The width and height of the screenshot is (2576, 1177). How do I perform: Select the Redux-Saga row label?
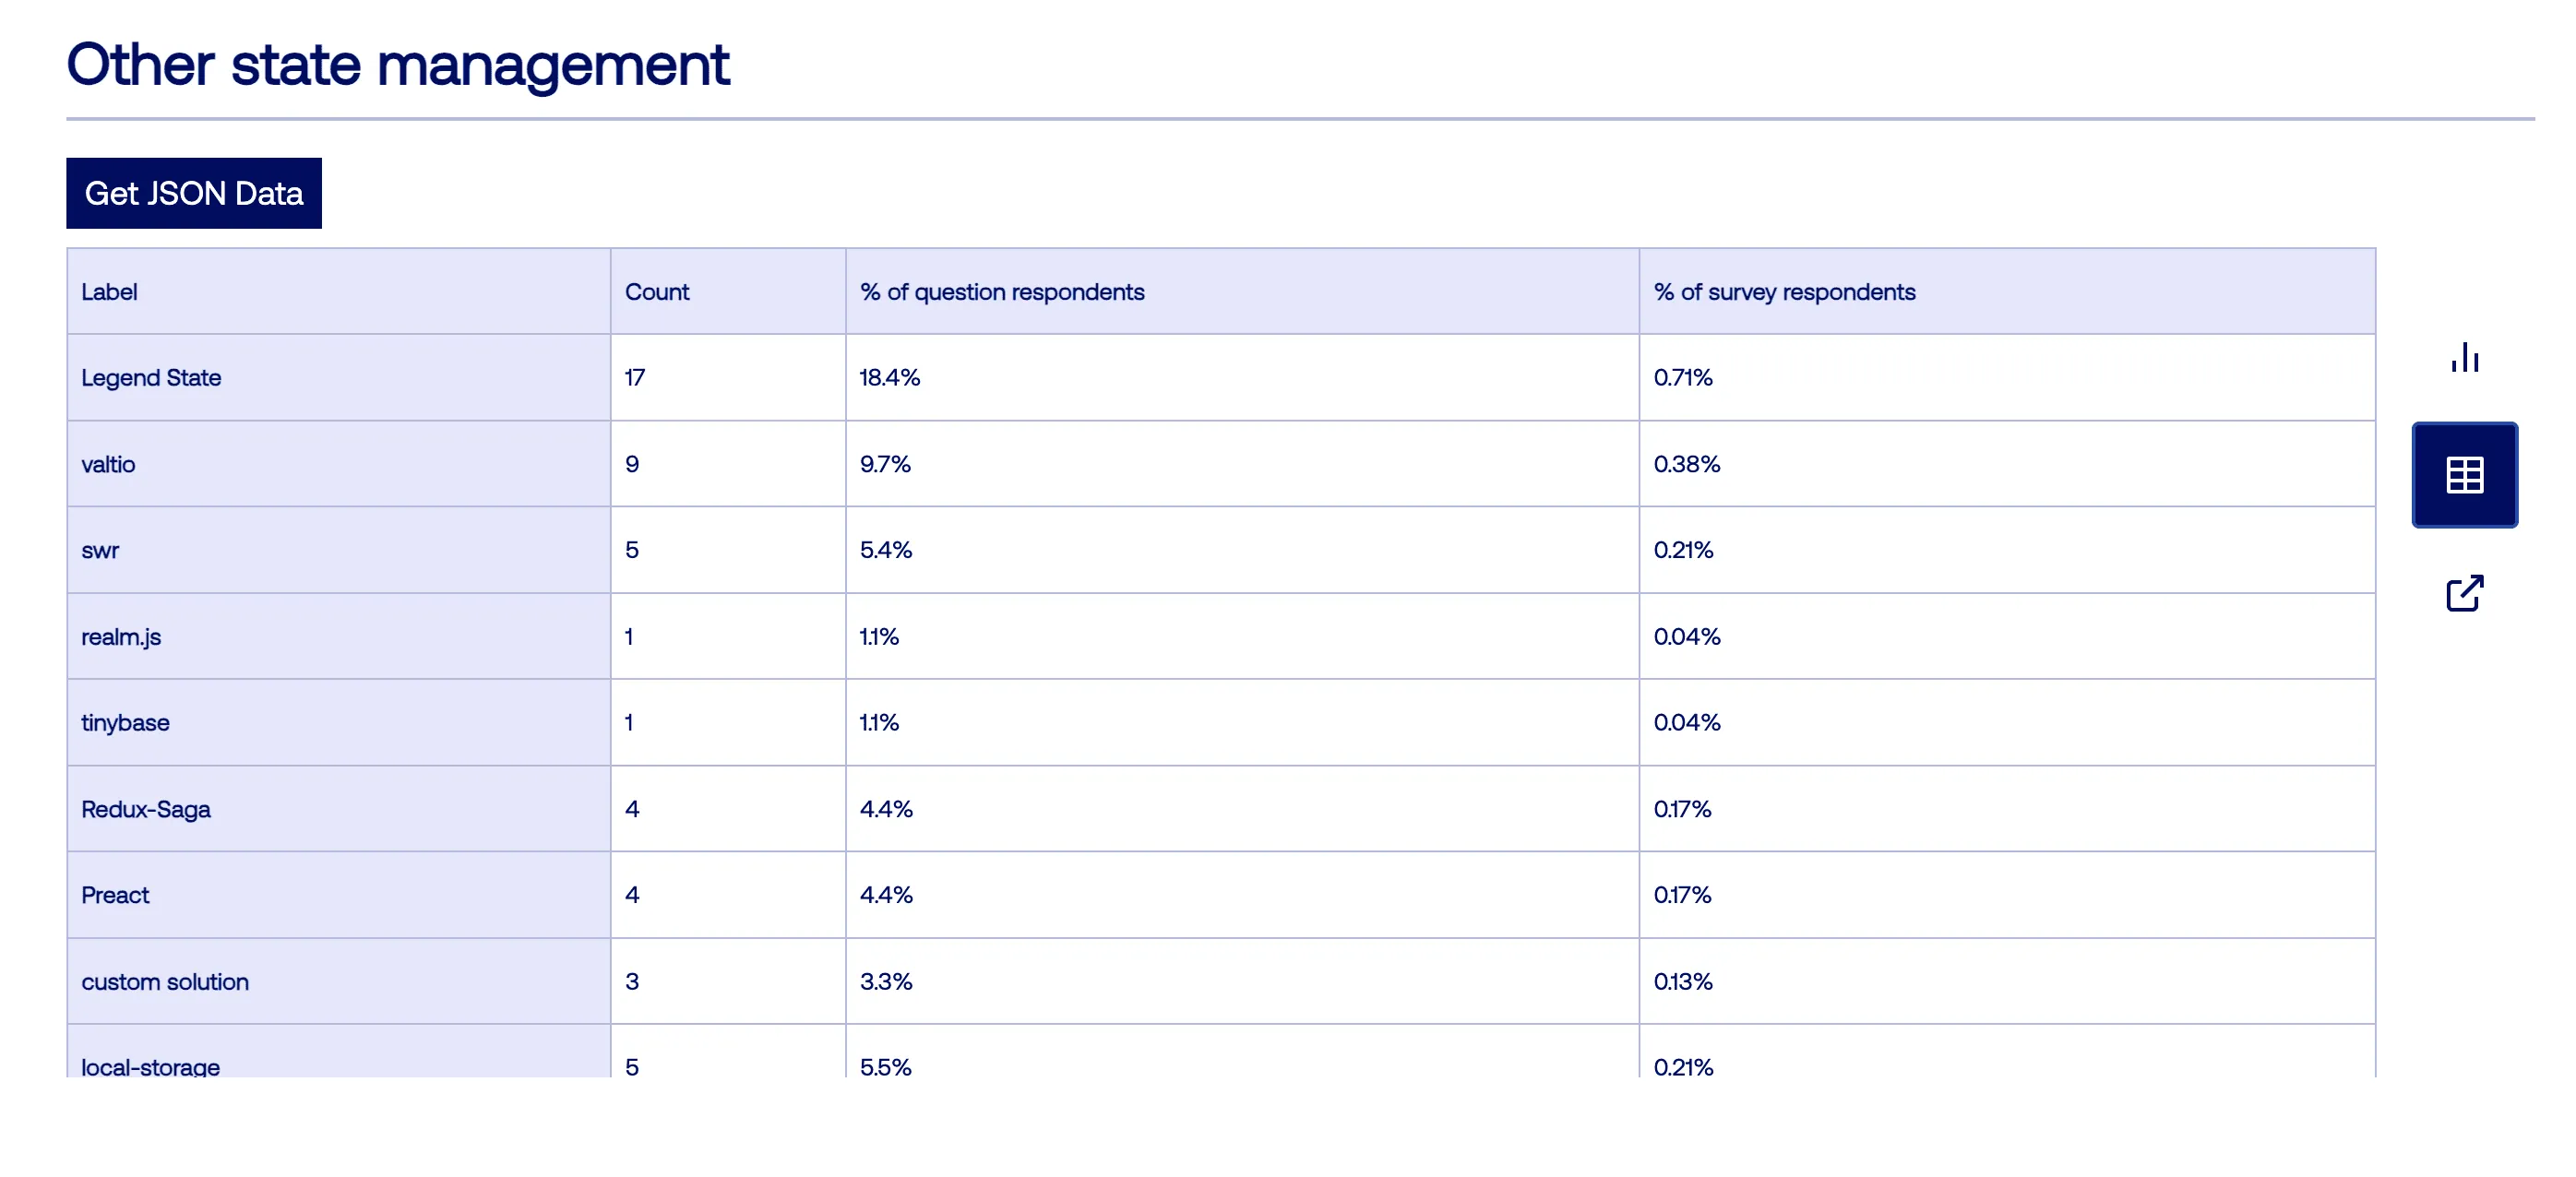(146, 809)
